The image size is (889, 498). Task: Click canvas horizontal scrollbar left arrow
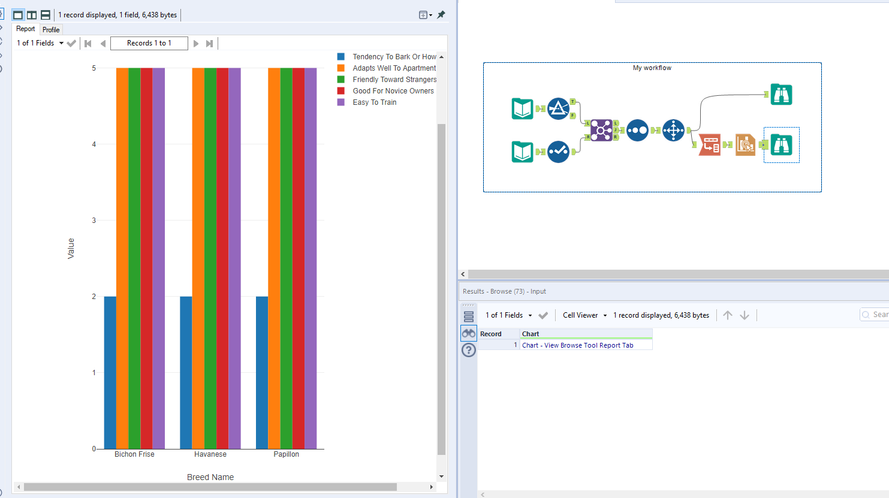point(463,274)
